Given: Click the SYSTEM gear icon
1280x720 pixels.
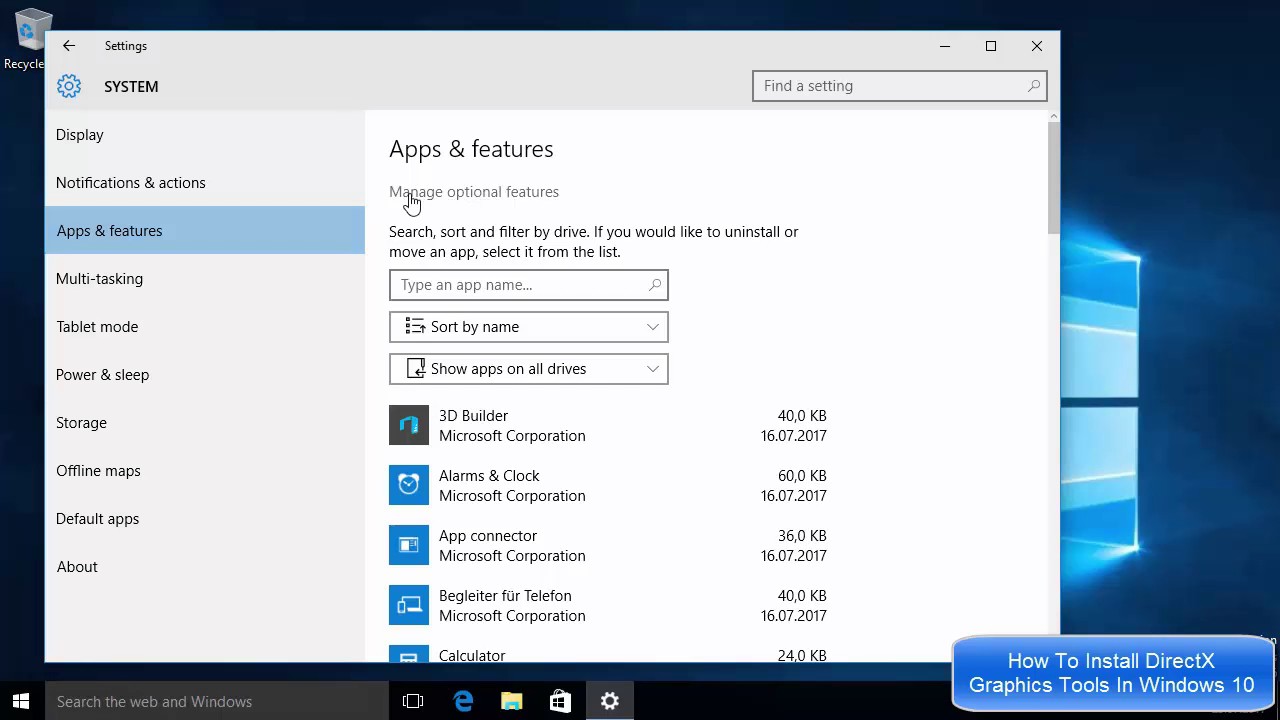Looking at the screenshot, I should pyautogui.click(x=69, y=86).
